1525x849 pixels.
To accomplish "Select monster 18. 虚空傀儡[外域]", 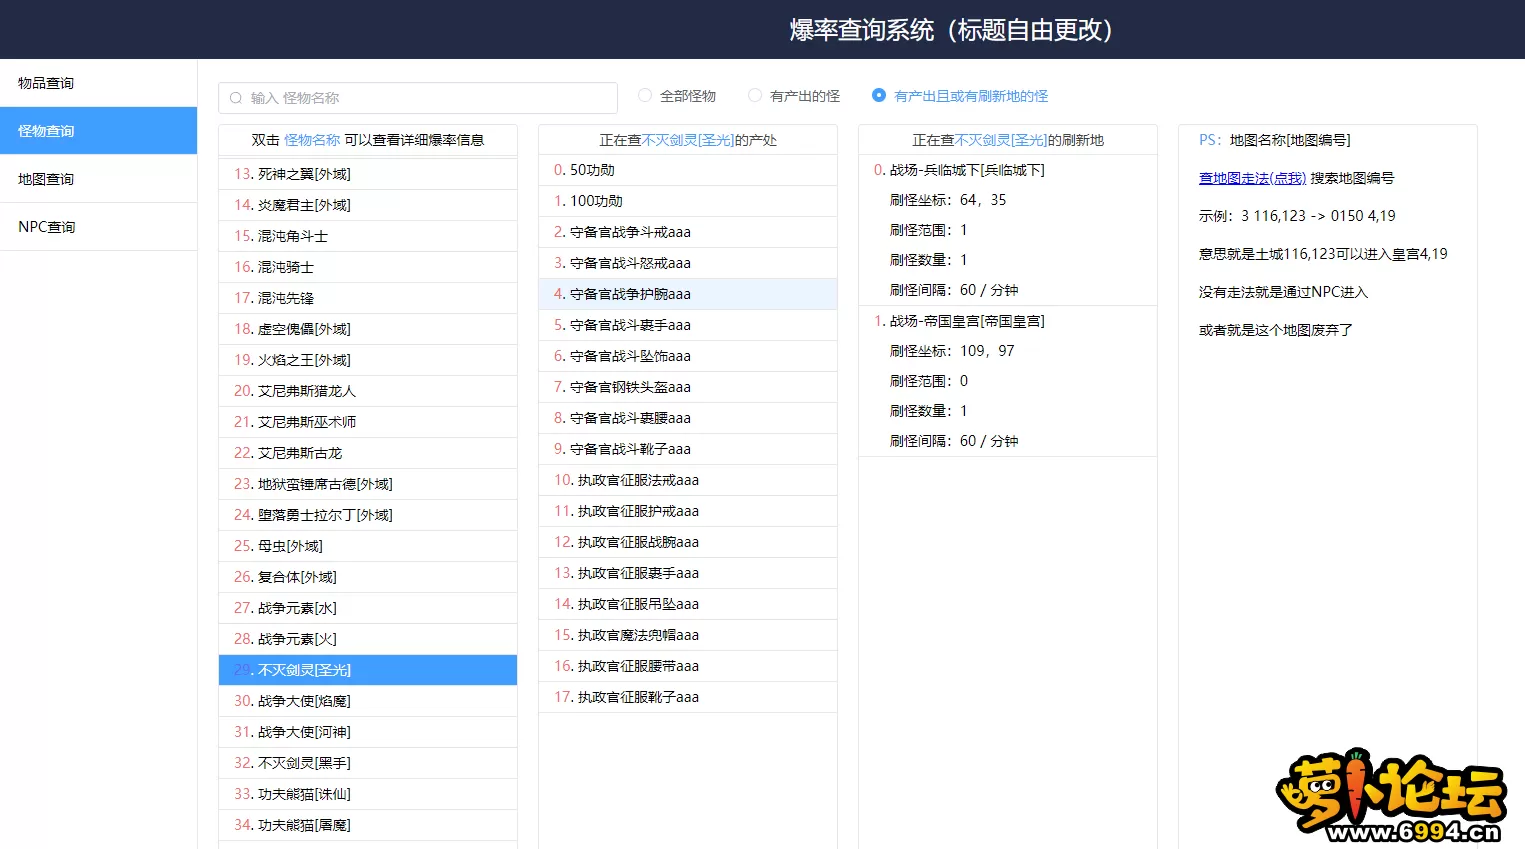I will click(x=368, y=329).
